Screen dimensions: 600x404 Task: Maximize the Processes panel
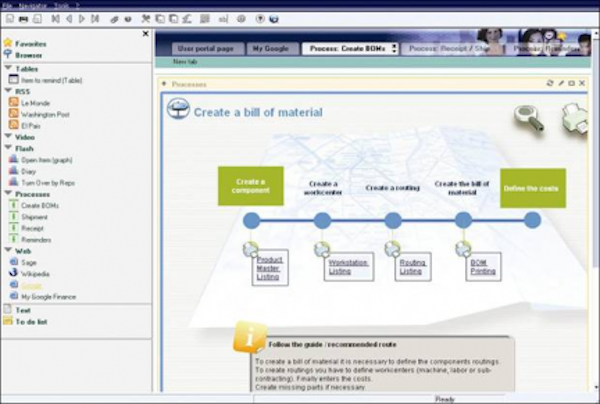[x=571, y=83]
